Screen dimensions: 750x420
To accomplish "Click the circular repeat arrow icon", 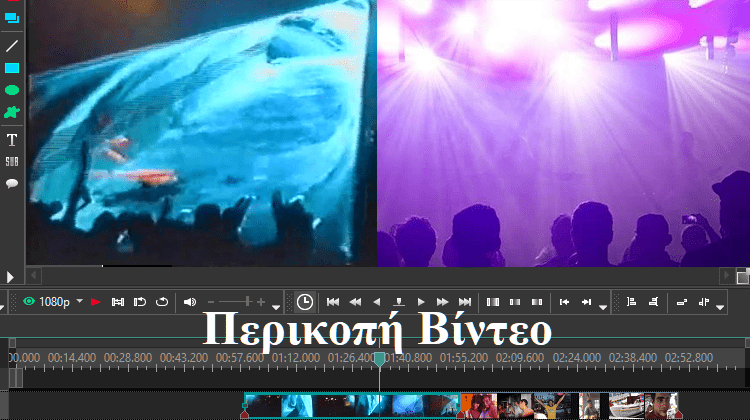I will click(x=162, y=302).
